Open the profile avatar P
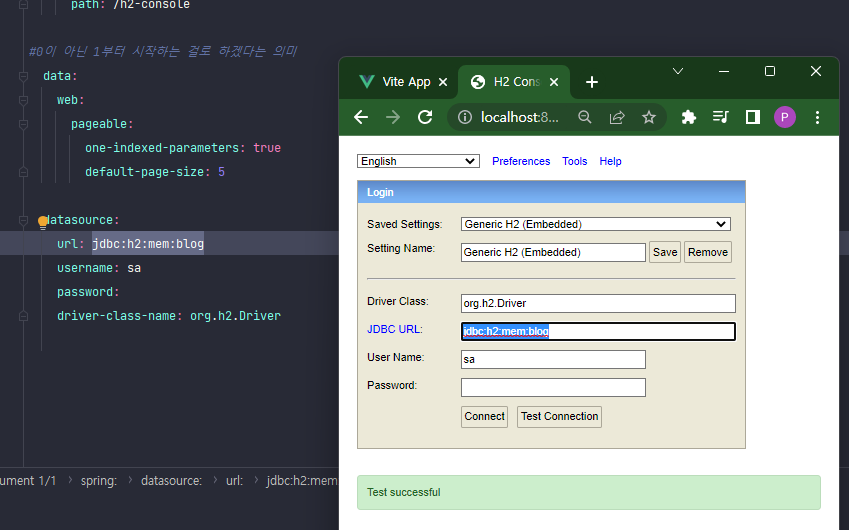This screenshot has height=530, width=849. point(785,117)
